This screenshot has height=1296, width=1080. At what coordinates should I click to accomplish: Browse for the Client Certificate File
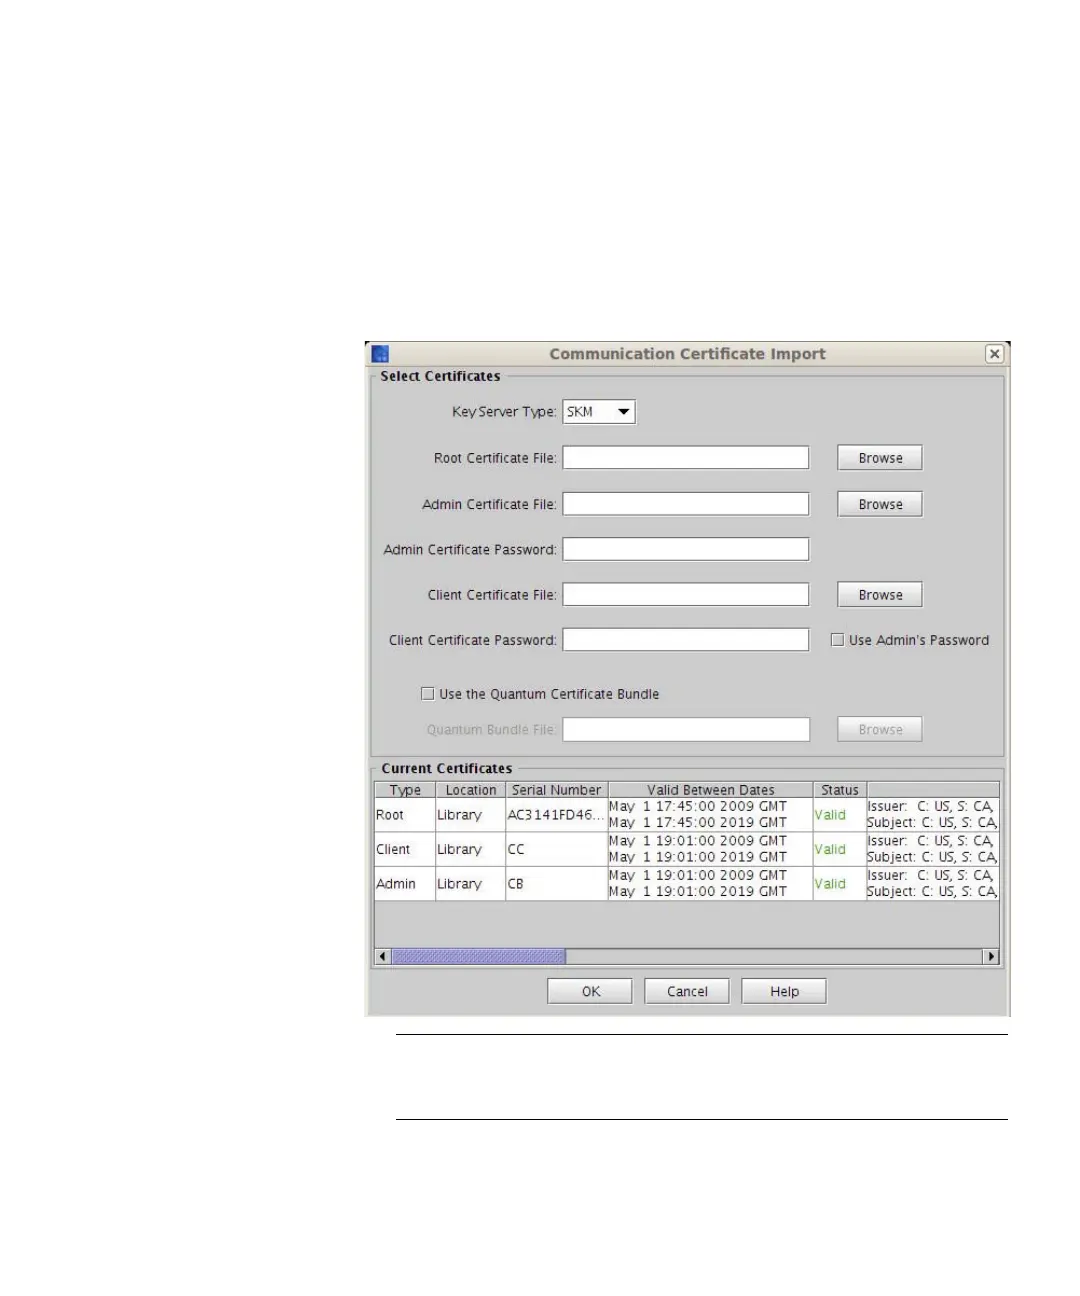click(x=880, y=594)
